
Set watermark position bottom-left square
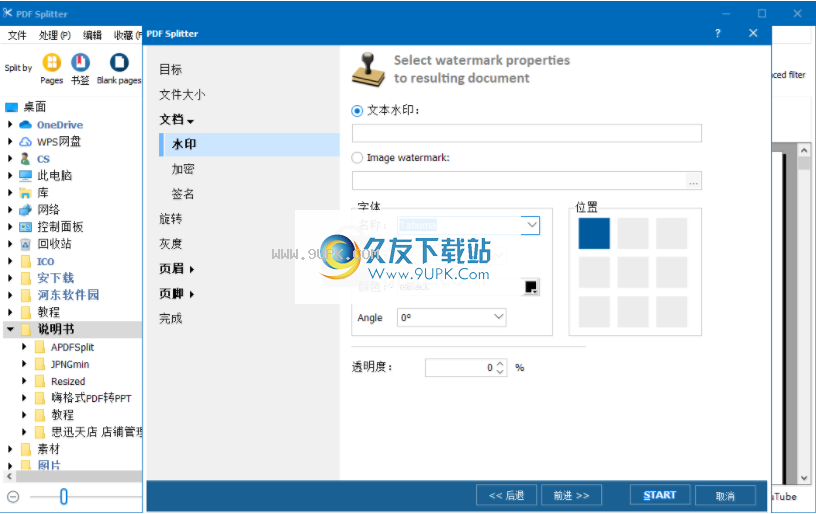(594, 312)
